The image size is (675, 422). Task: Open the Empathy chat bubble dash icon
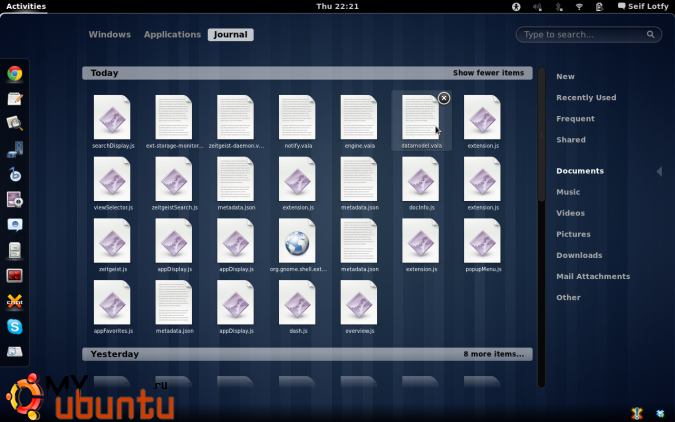pyautogui.click(x=15, y=225)
